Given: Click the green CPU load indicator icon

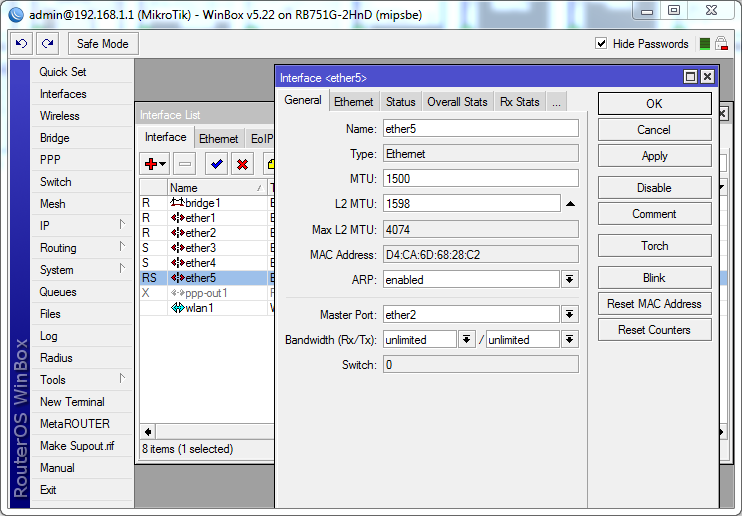Looking at the screenshot, I should [705, 44].
